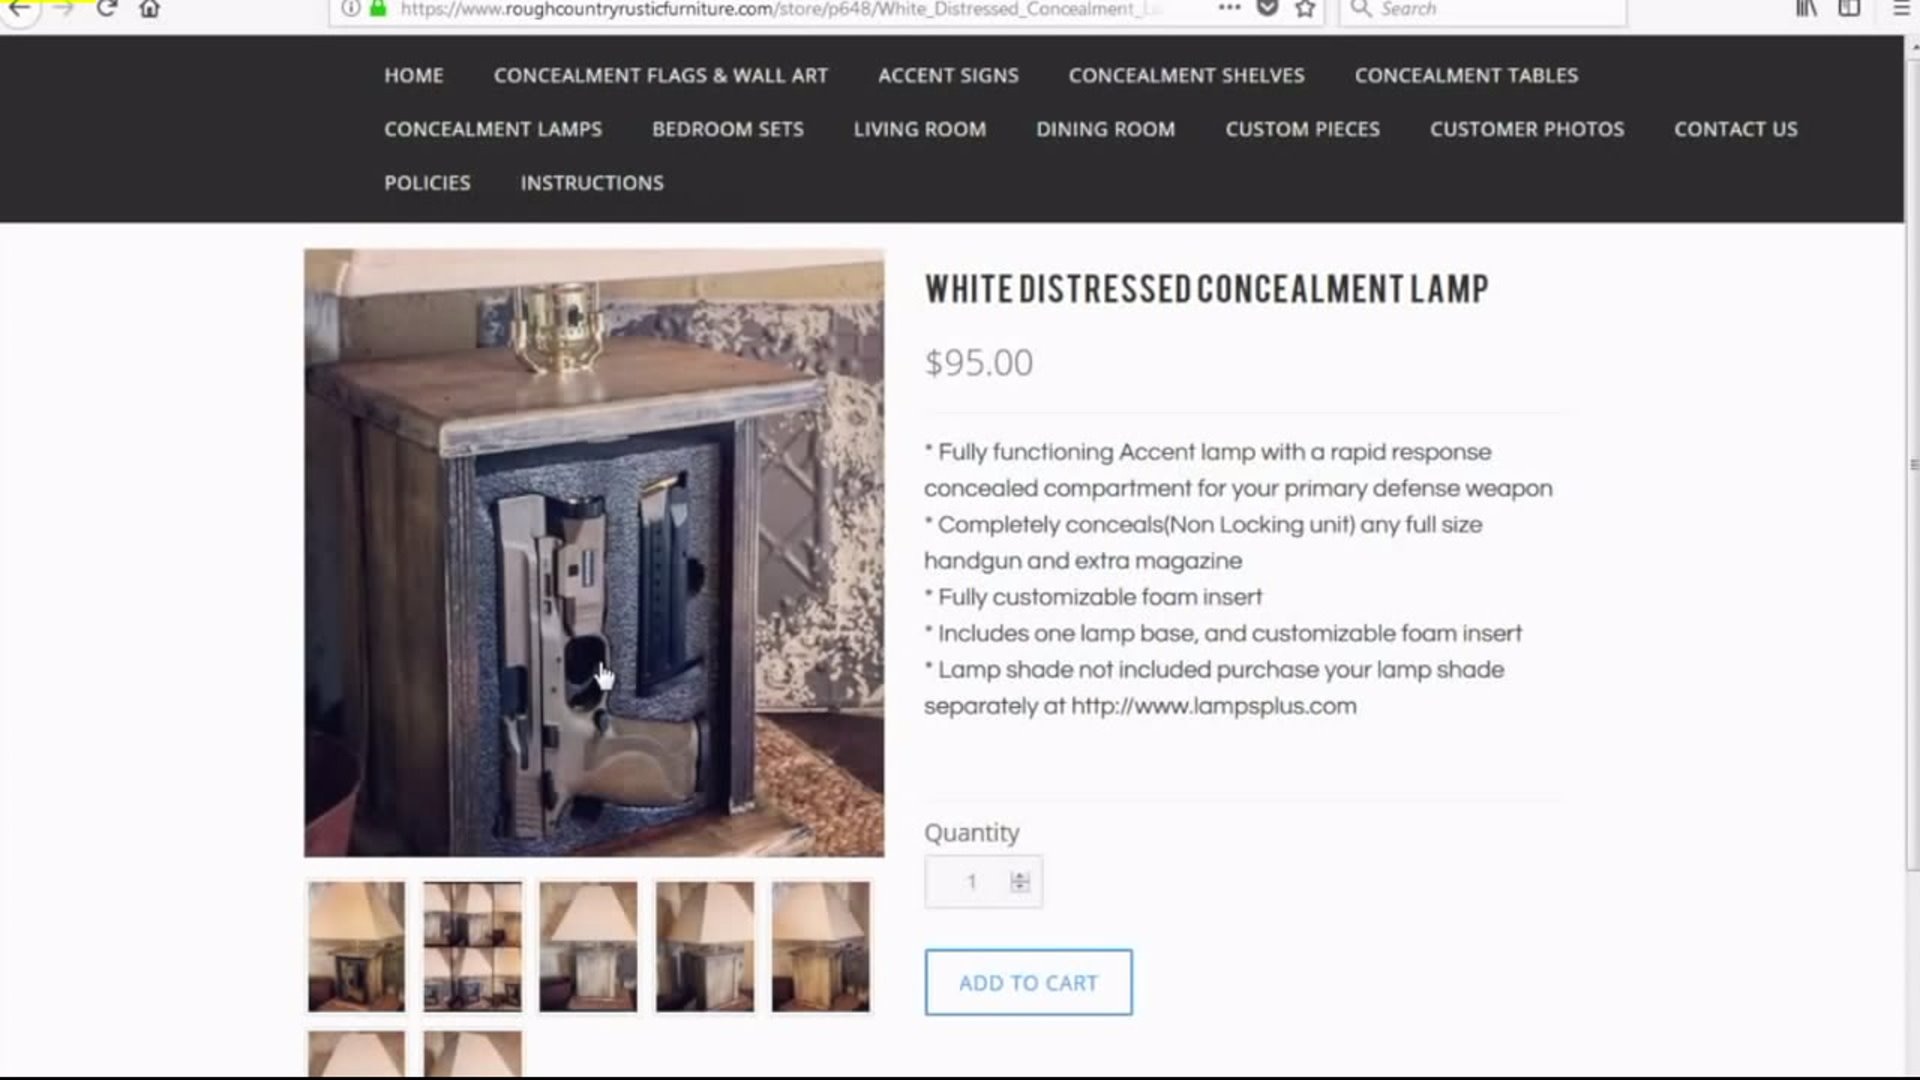Open the Firefox hamburger menu
The image size is (1920, 1080).
[1901, 9]
